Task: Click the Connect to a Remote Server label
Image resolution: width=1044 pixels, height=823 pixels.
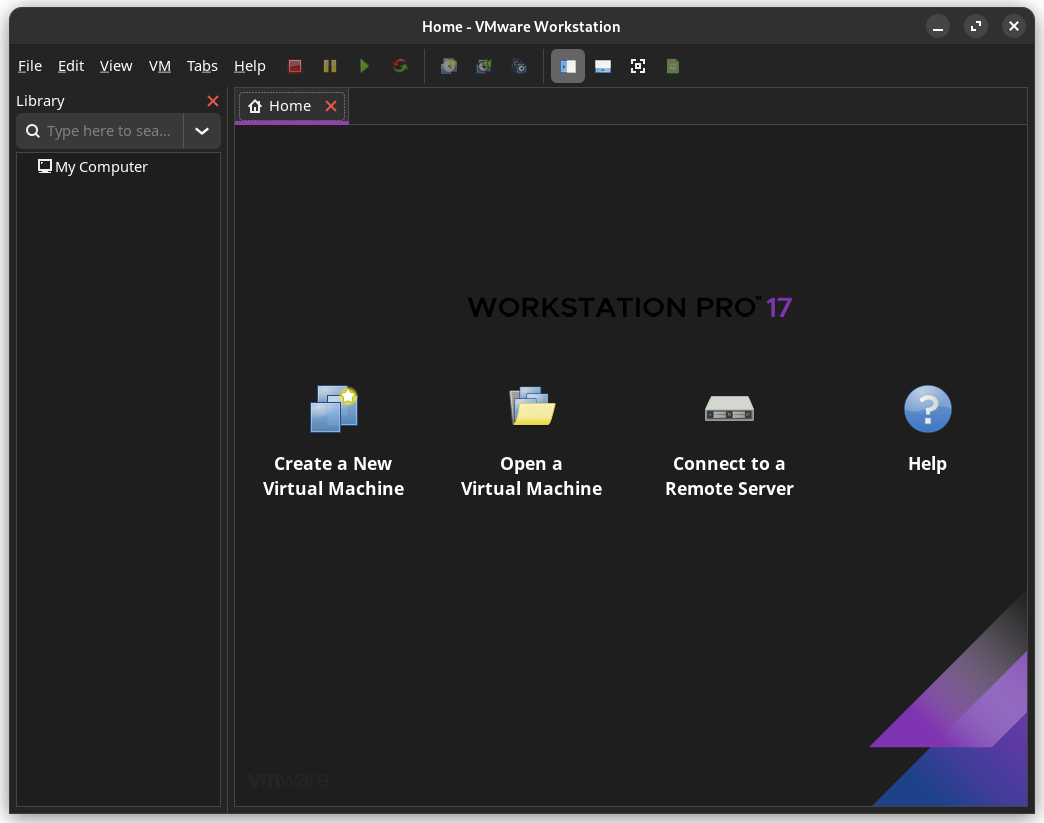Action: [x=729, y=476]
